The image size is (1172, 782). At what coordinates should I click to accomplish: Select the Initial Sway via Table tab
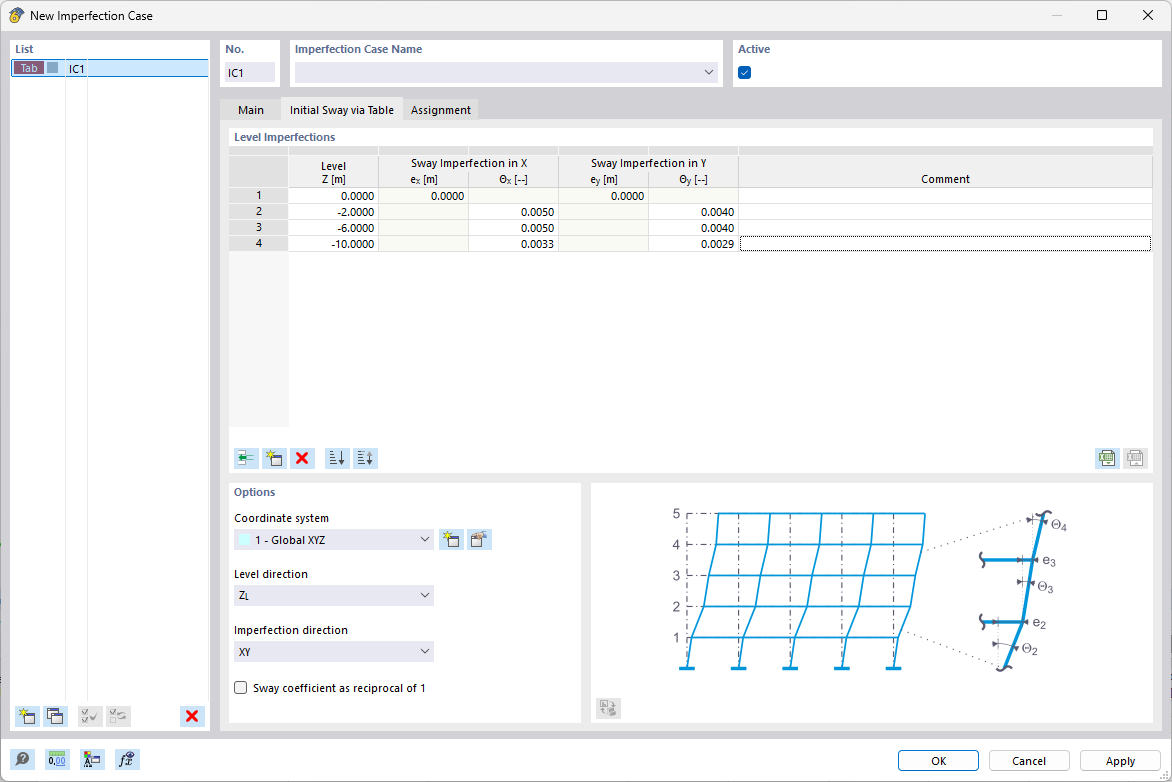(x=342, y=110)
